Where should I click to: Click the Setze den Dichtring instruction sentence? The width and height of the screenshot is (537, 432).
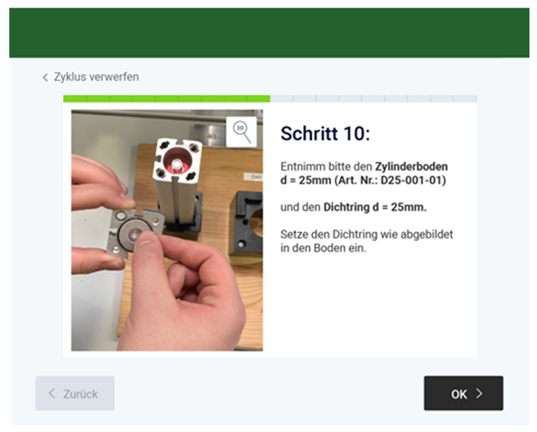(x=367, y=241)
